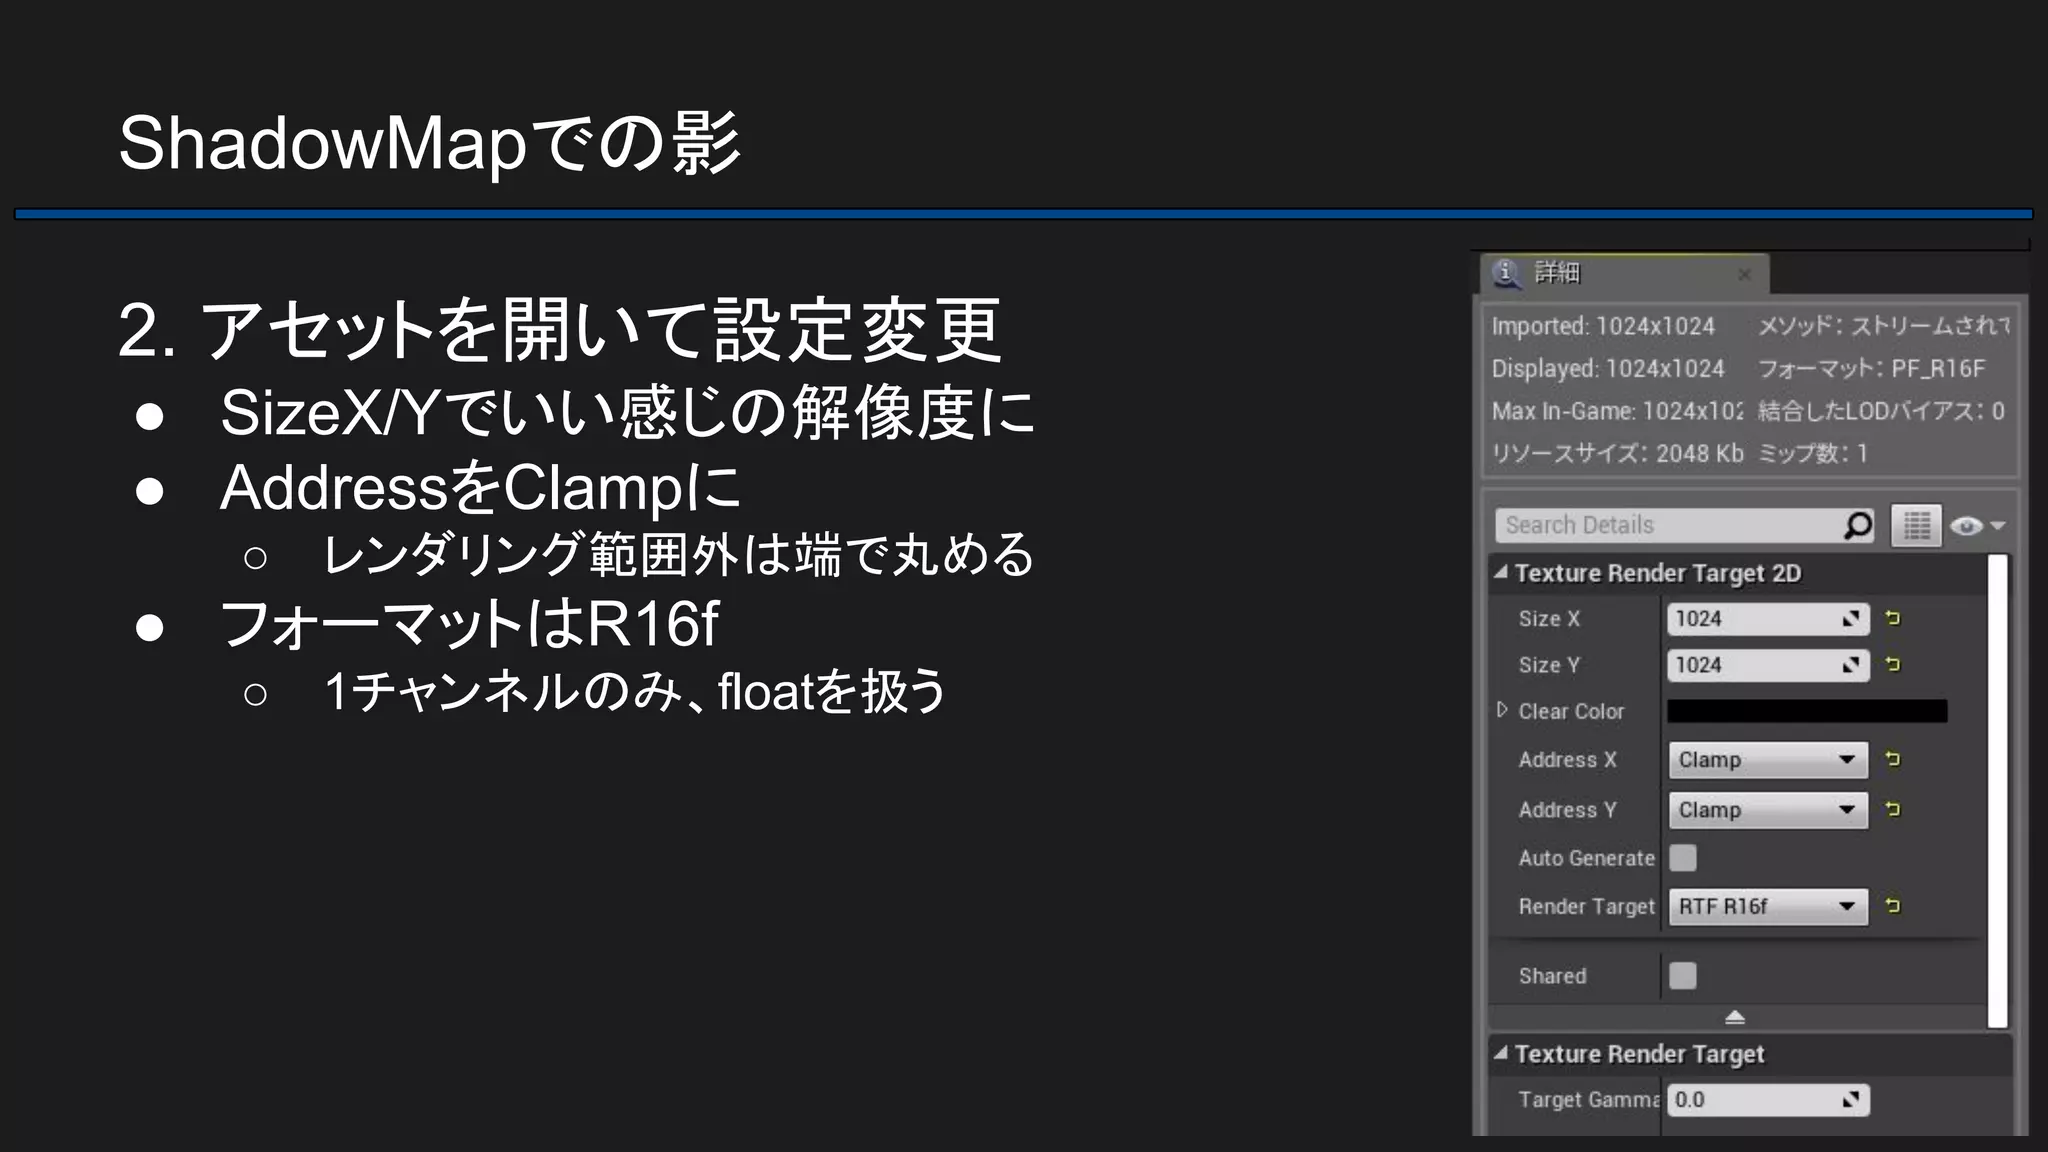The height and width of the screenshot is (1152, 2048).
Task: Click the ミップ数: 1 text
Action: click(1813, 453)
